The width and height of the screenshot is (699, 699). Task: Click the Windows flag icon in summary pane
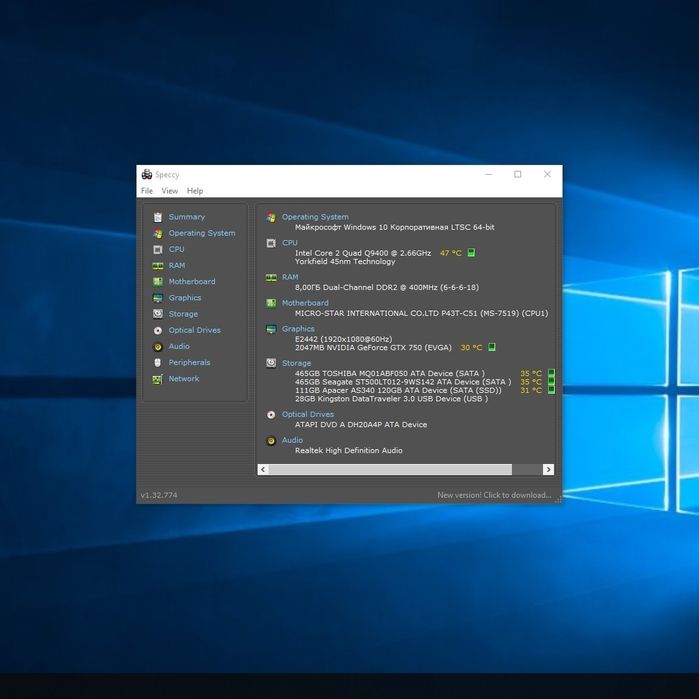(271, 217)
